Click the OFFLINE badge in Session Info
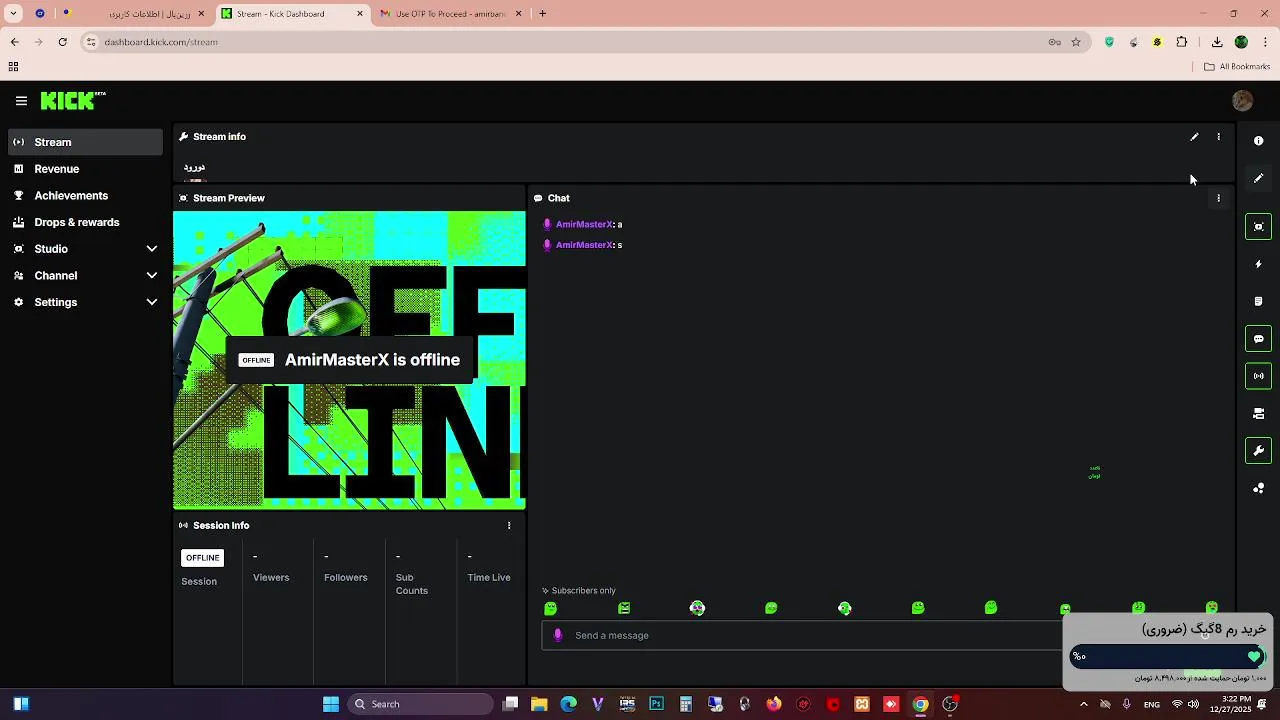Screen dimensions: 1280x720 [x=202, y=558]
